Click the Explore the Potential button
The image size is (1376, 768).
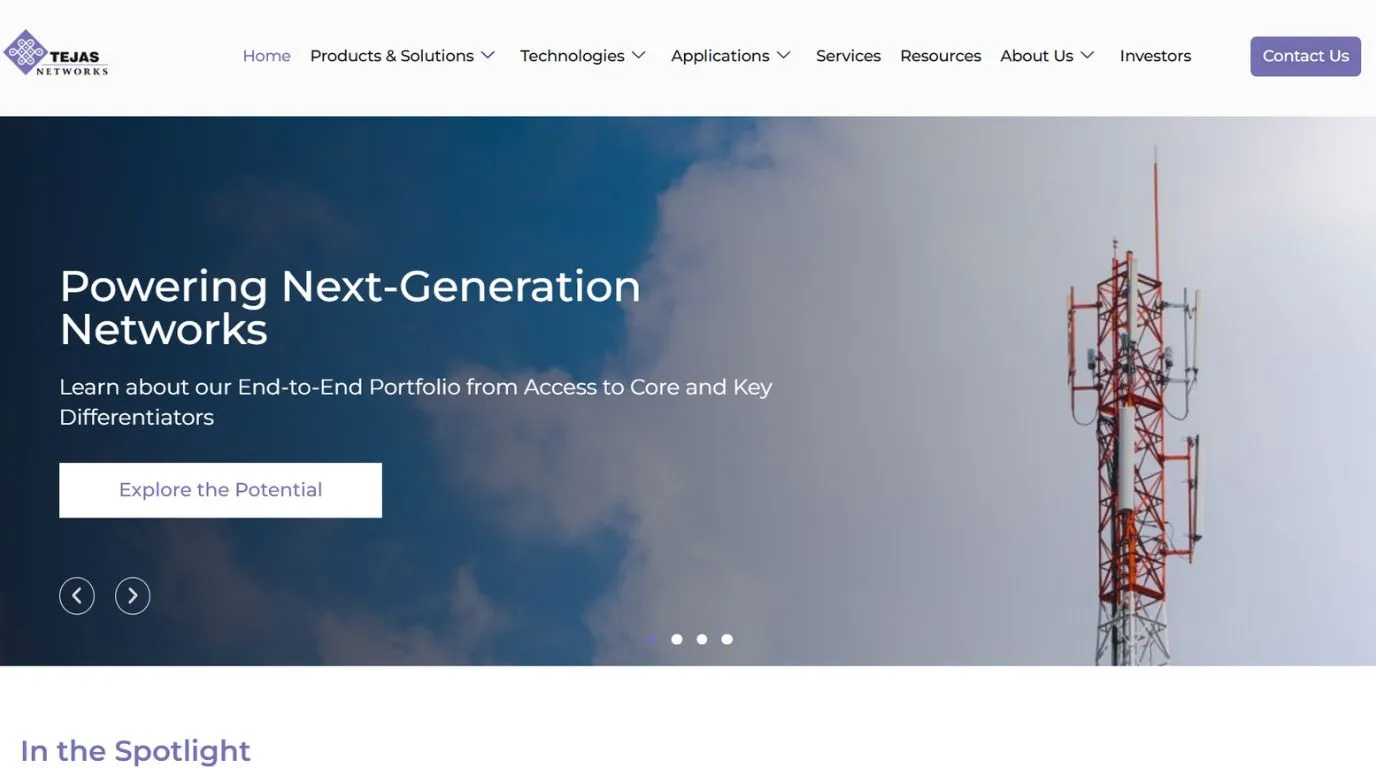tap(220, 489)
